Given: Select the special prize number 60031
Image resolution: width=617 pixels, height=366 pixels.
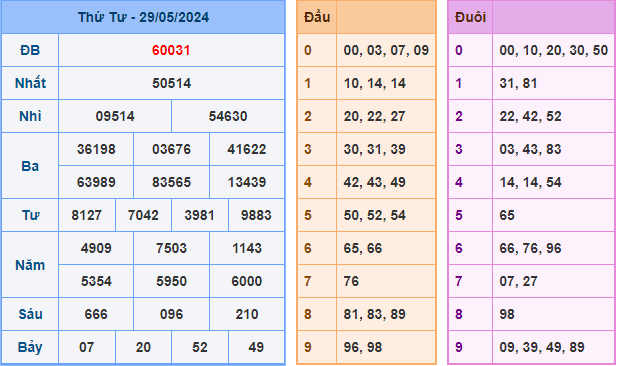Looking at the screenshot, I should coord(171,50).
